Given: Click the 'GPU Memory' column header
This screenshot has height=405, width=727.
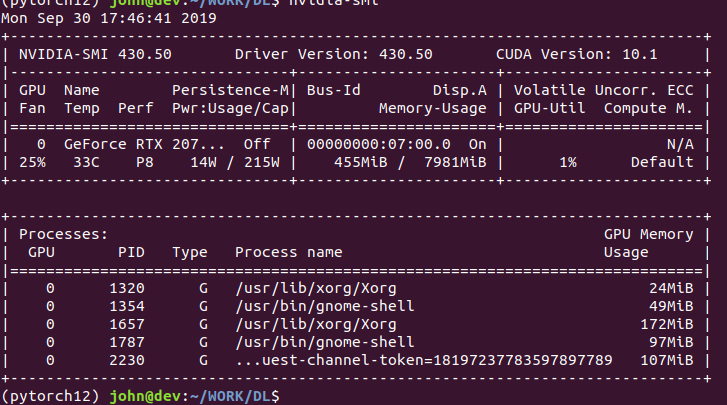Looking at the screenshot, I should 648,234.
